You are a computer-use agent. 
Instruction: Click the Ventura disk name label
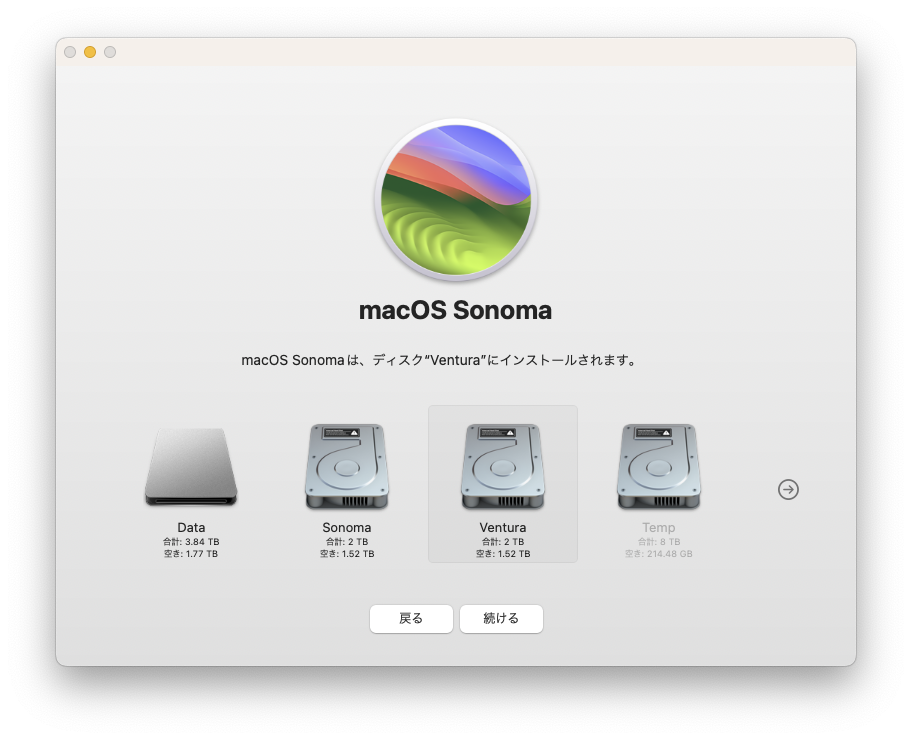[x=503, y=528]
